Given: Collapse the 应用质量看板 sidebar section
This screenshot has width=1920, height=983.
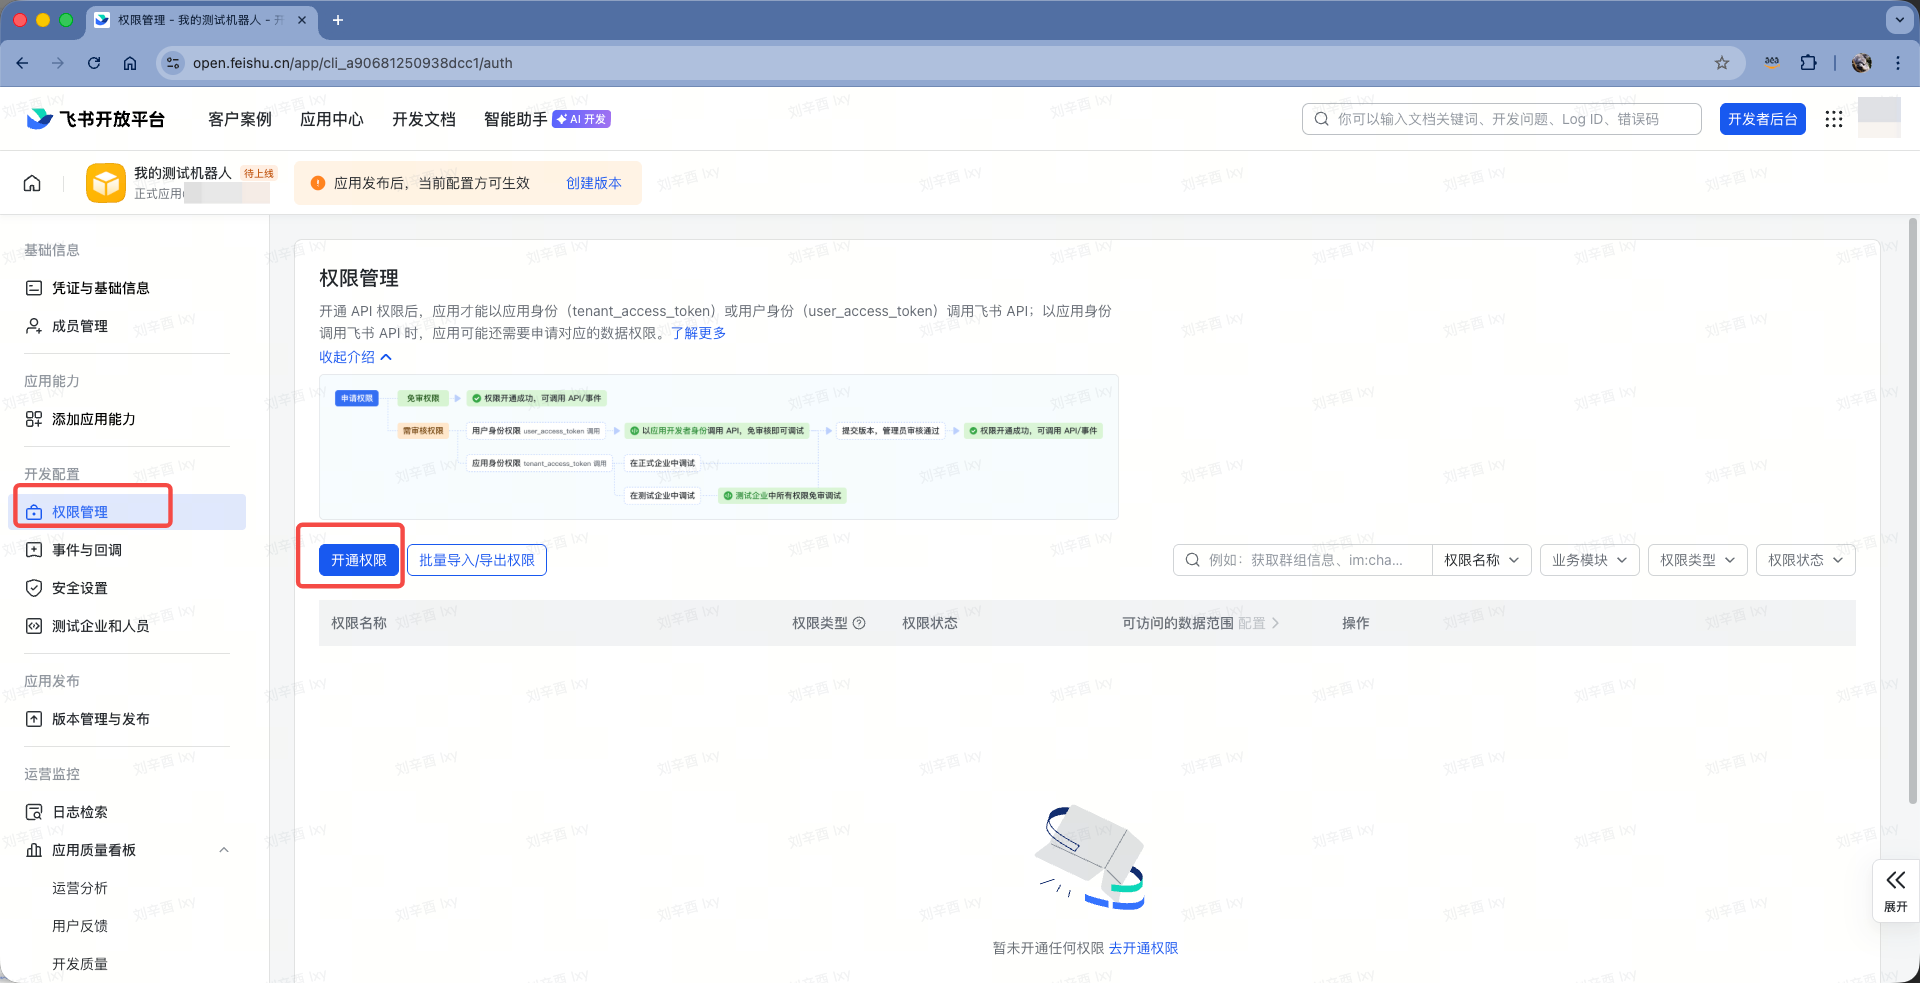Looking at the screenshot, I should click(x=224, y=850).
